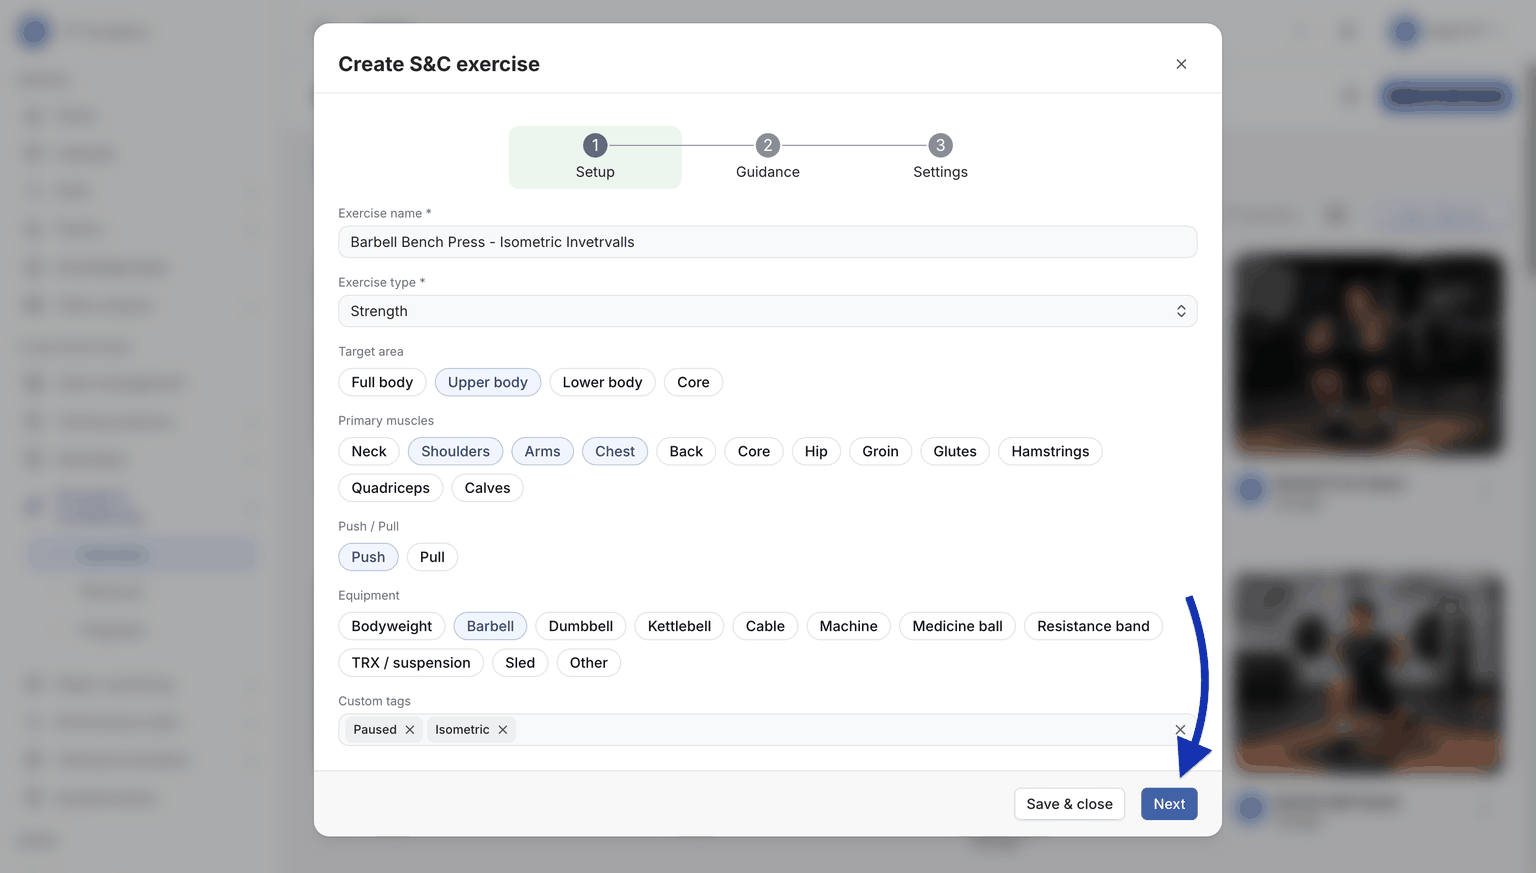Select Glutes primary muscle

pyautogui.click(x=955, y=451)
